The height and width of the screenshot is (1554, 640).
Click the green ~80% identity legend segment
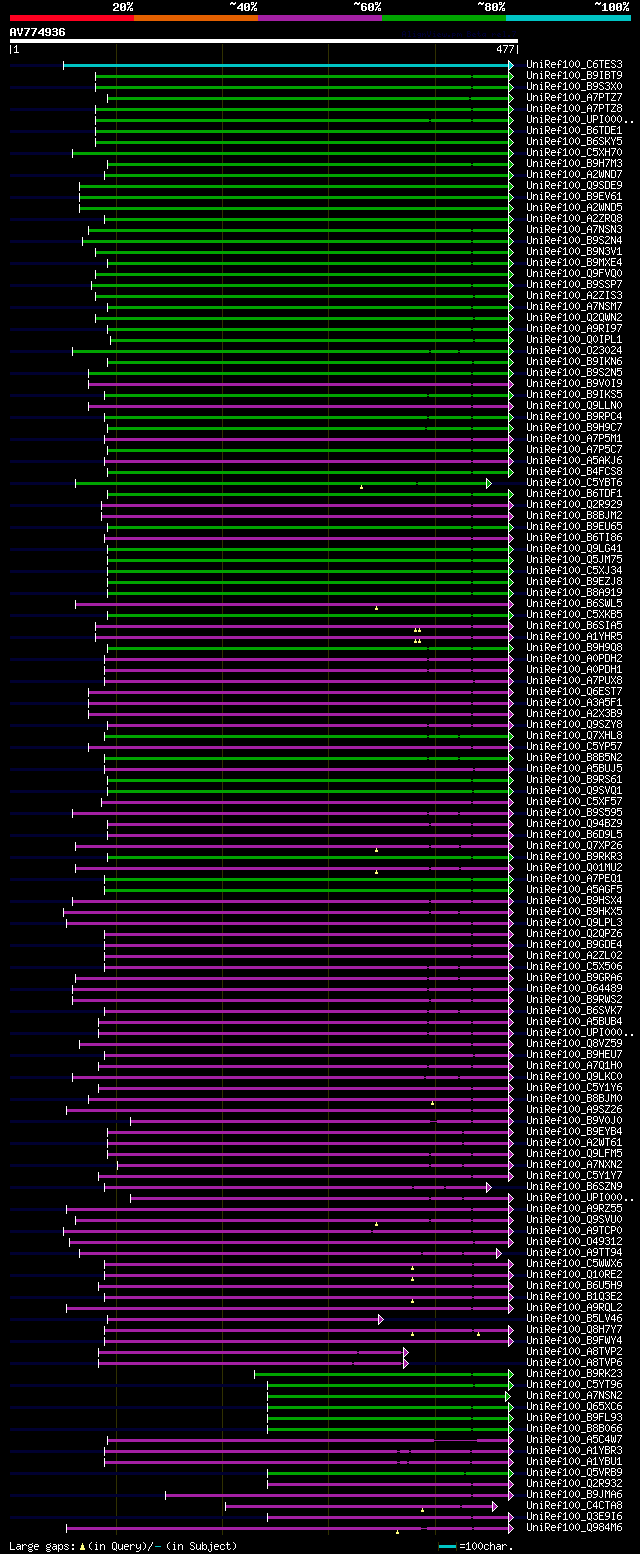click(443, 18)
